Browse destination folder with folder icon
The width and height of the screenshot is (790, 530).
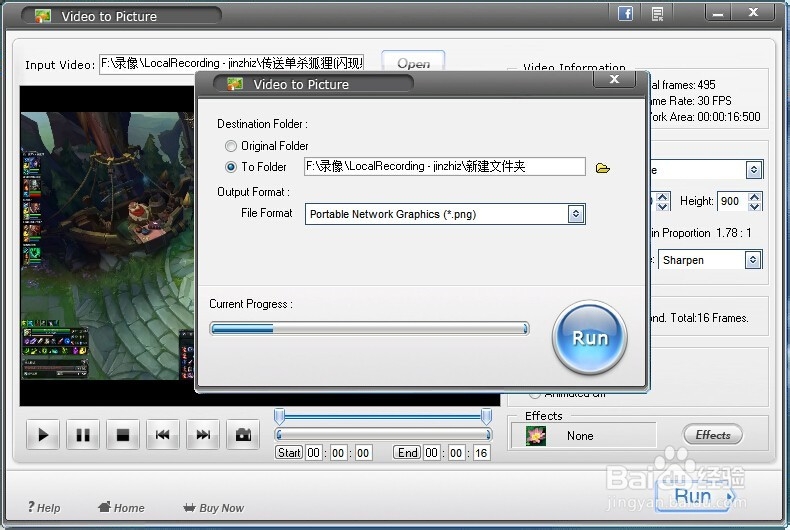click(603, 168)
